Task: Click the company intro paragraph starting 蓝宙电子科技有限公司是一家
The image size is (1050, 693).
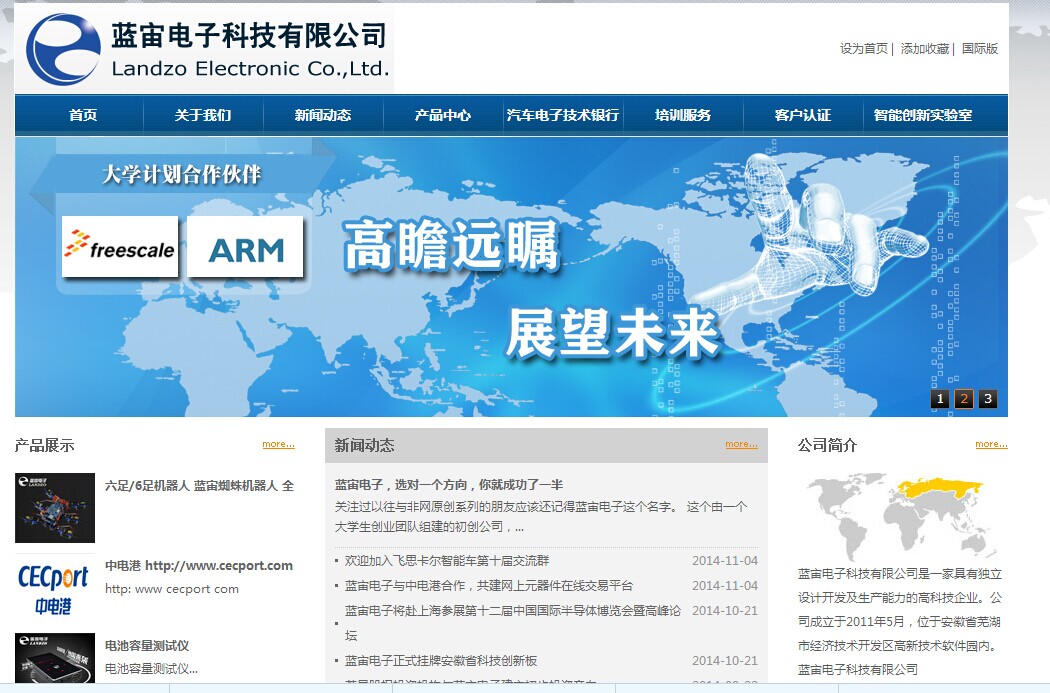Action: coord(900,621)
